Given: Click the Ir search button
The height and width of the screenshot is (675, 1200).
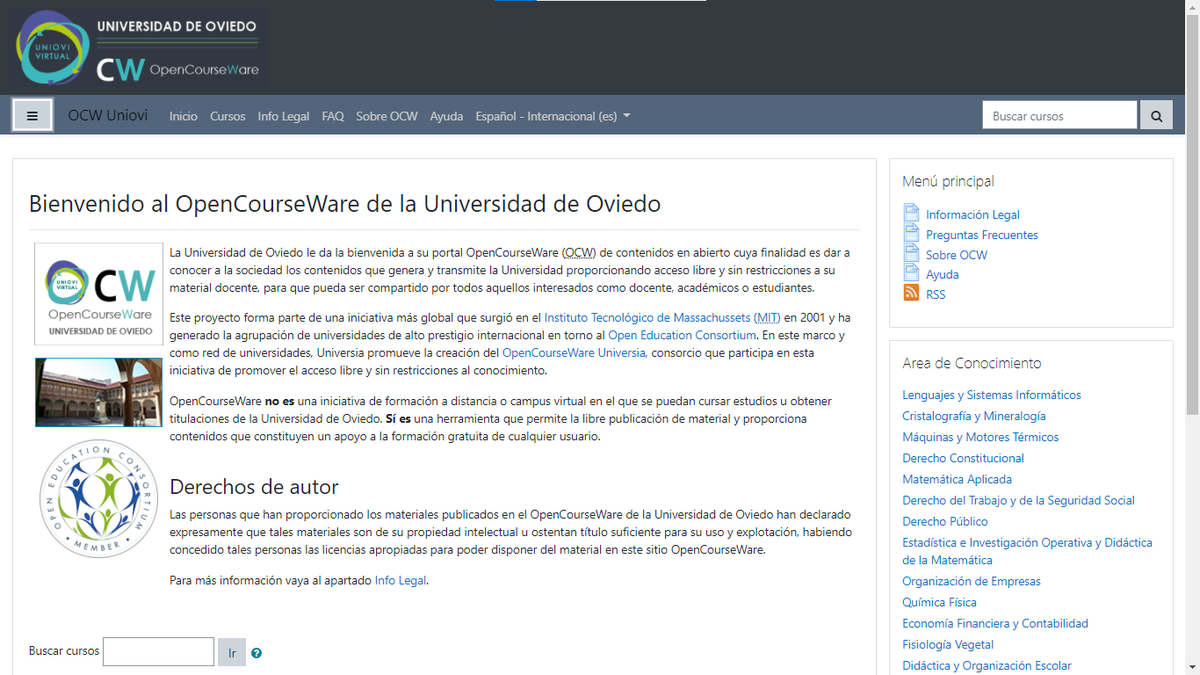Looking at the screenshot, I should (232, 652).
